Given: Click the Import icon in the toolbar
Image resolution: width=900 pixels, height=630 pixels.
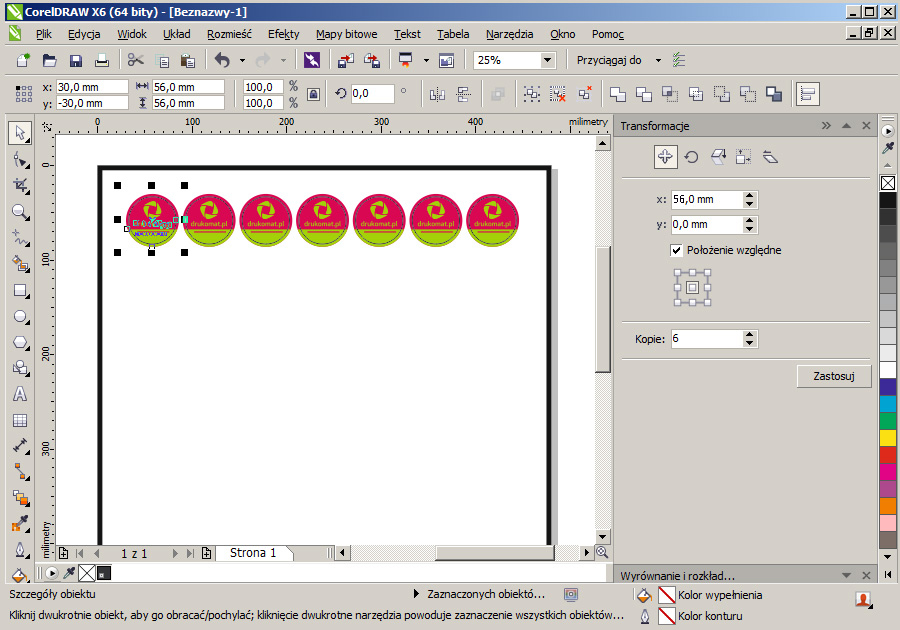Looking at the screenshot, I should click(346, 60).
